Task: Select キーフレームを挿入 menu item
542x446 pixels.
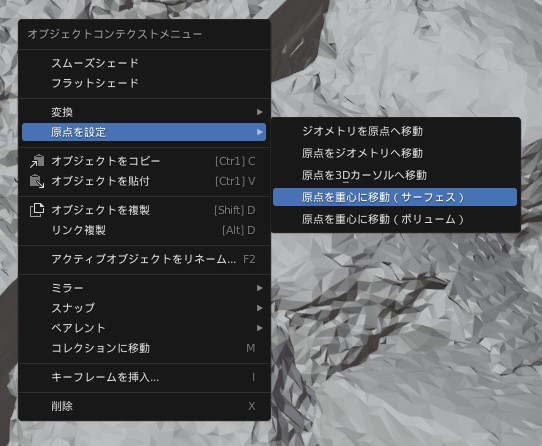Action: pyautogui.click(x=144, y=377)
